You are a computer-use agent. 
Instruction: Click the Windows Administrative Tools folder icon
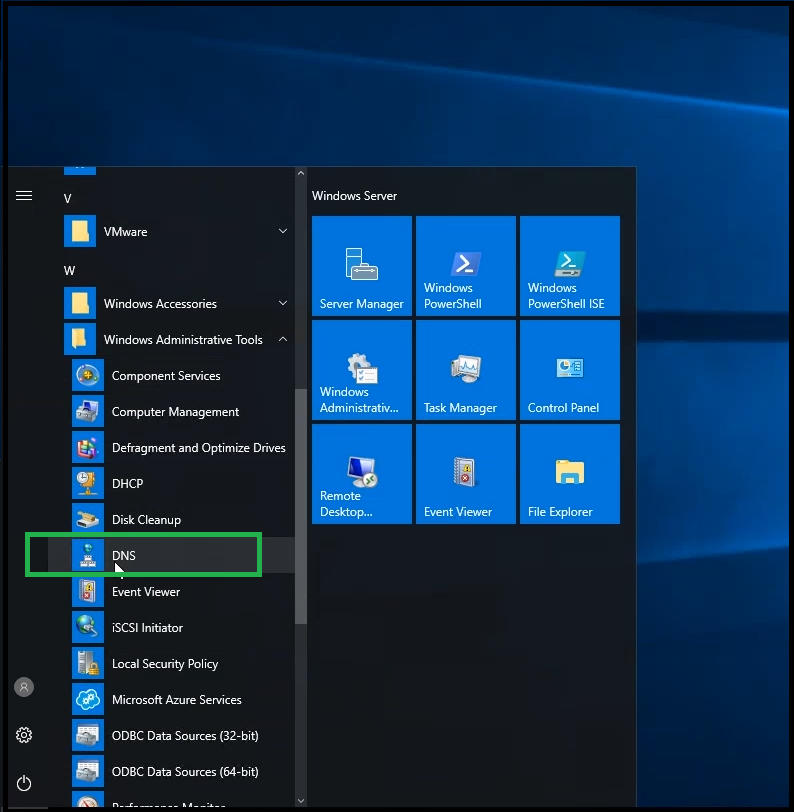(x=80, y=339)
